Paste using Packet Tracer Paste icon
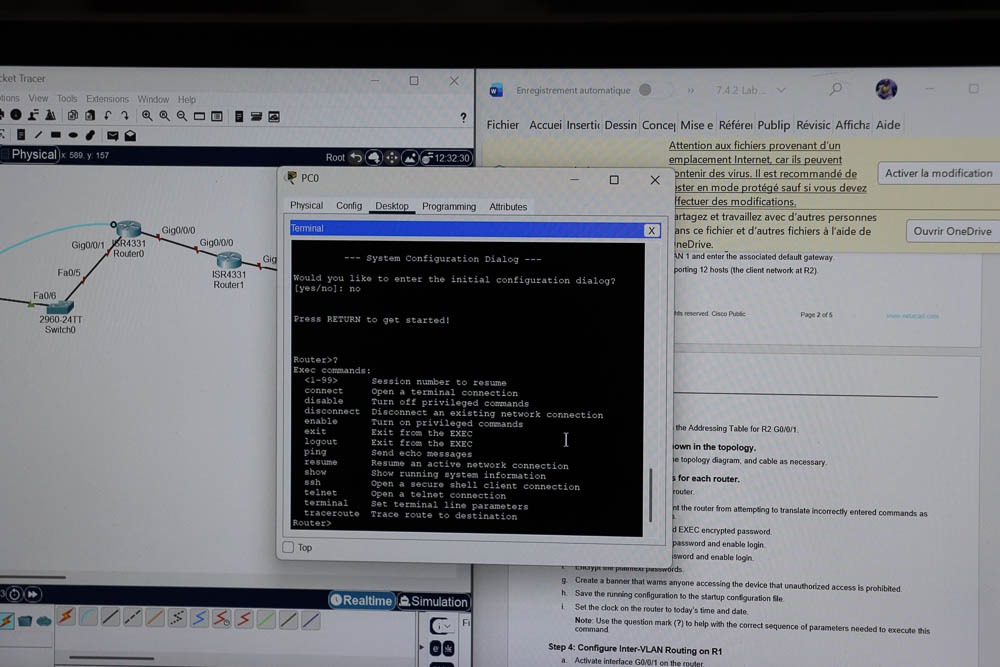Image resolution: width=1000 pixels, height=667 pixels. [90, 115]
